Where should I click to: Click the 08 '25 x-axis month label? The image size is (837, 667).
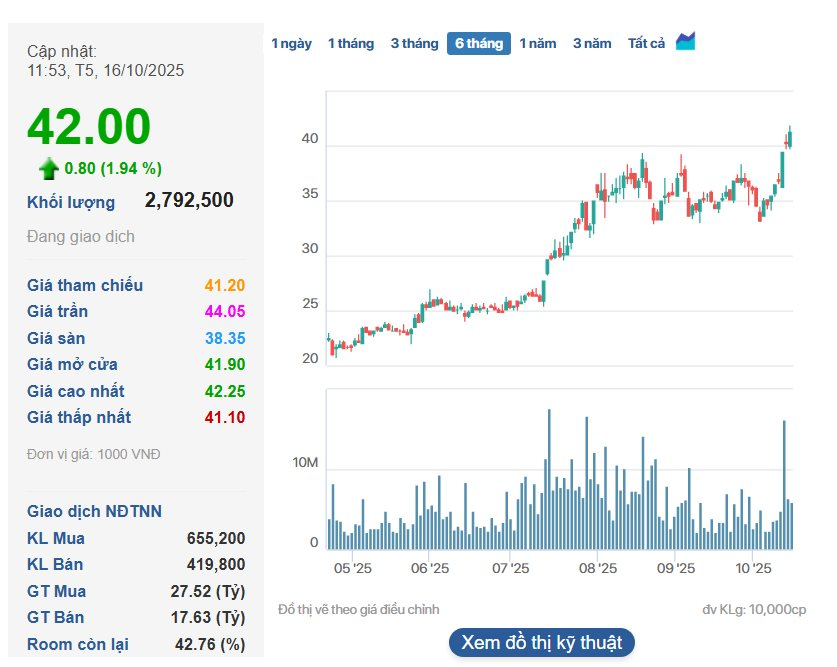pyautogui.click(x=598, y=569)
